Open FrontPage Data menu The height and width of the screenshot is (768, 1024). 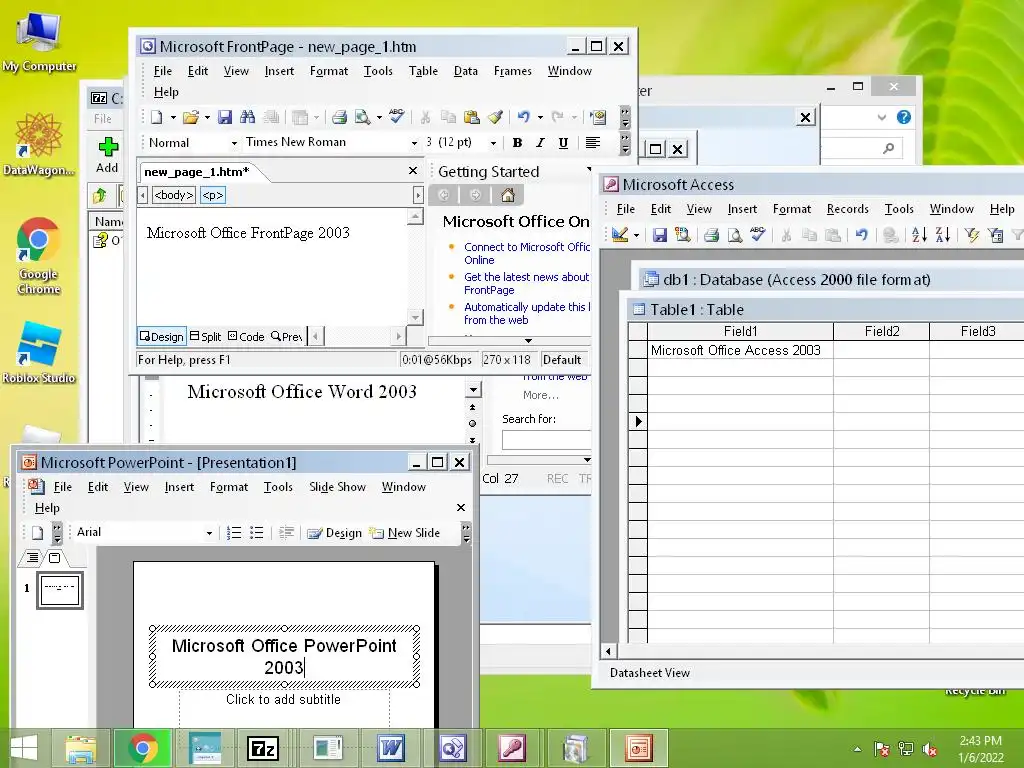pyautogui.click(x=466, y=71)
